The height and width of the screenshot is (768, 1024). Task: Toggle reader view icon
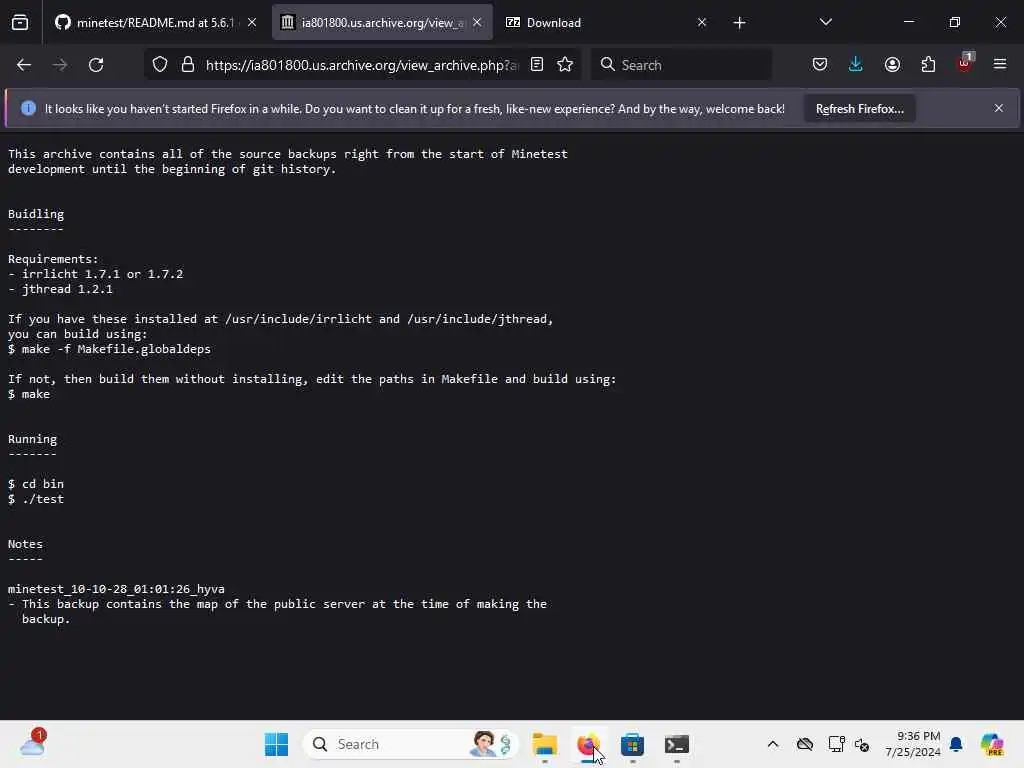click(x=537, y=65)
